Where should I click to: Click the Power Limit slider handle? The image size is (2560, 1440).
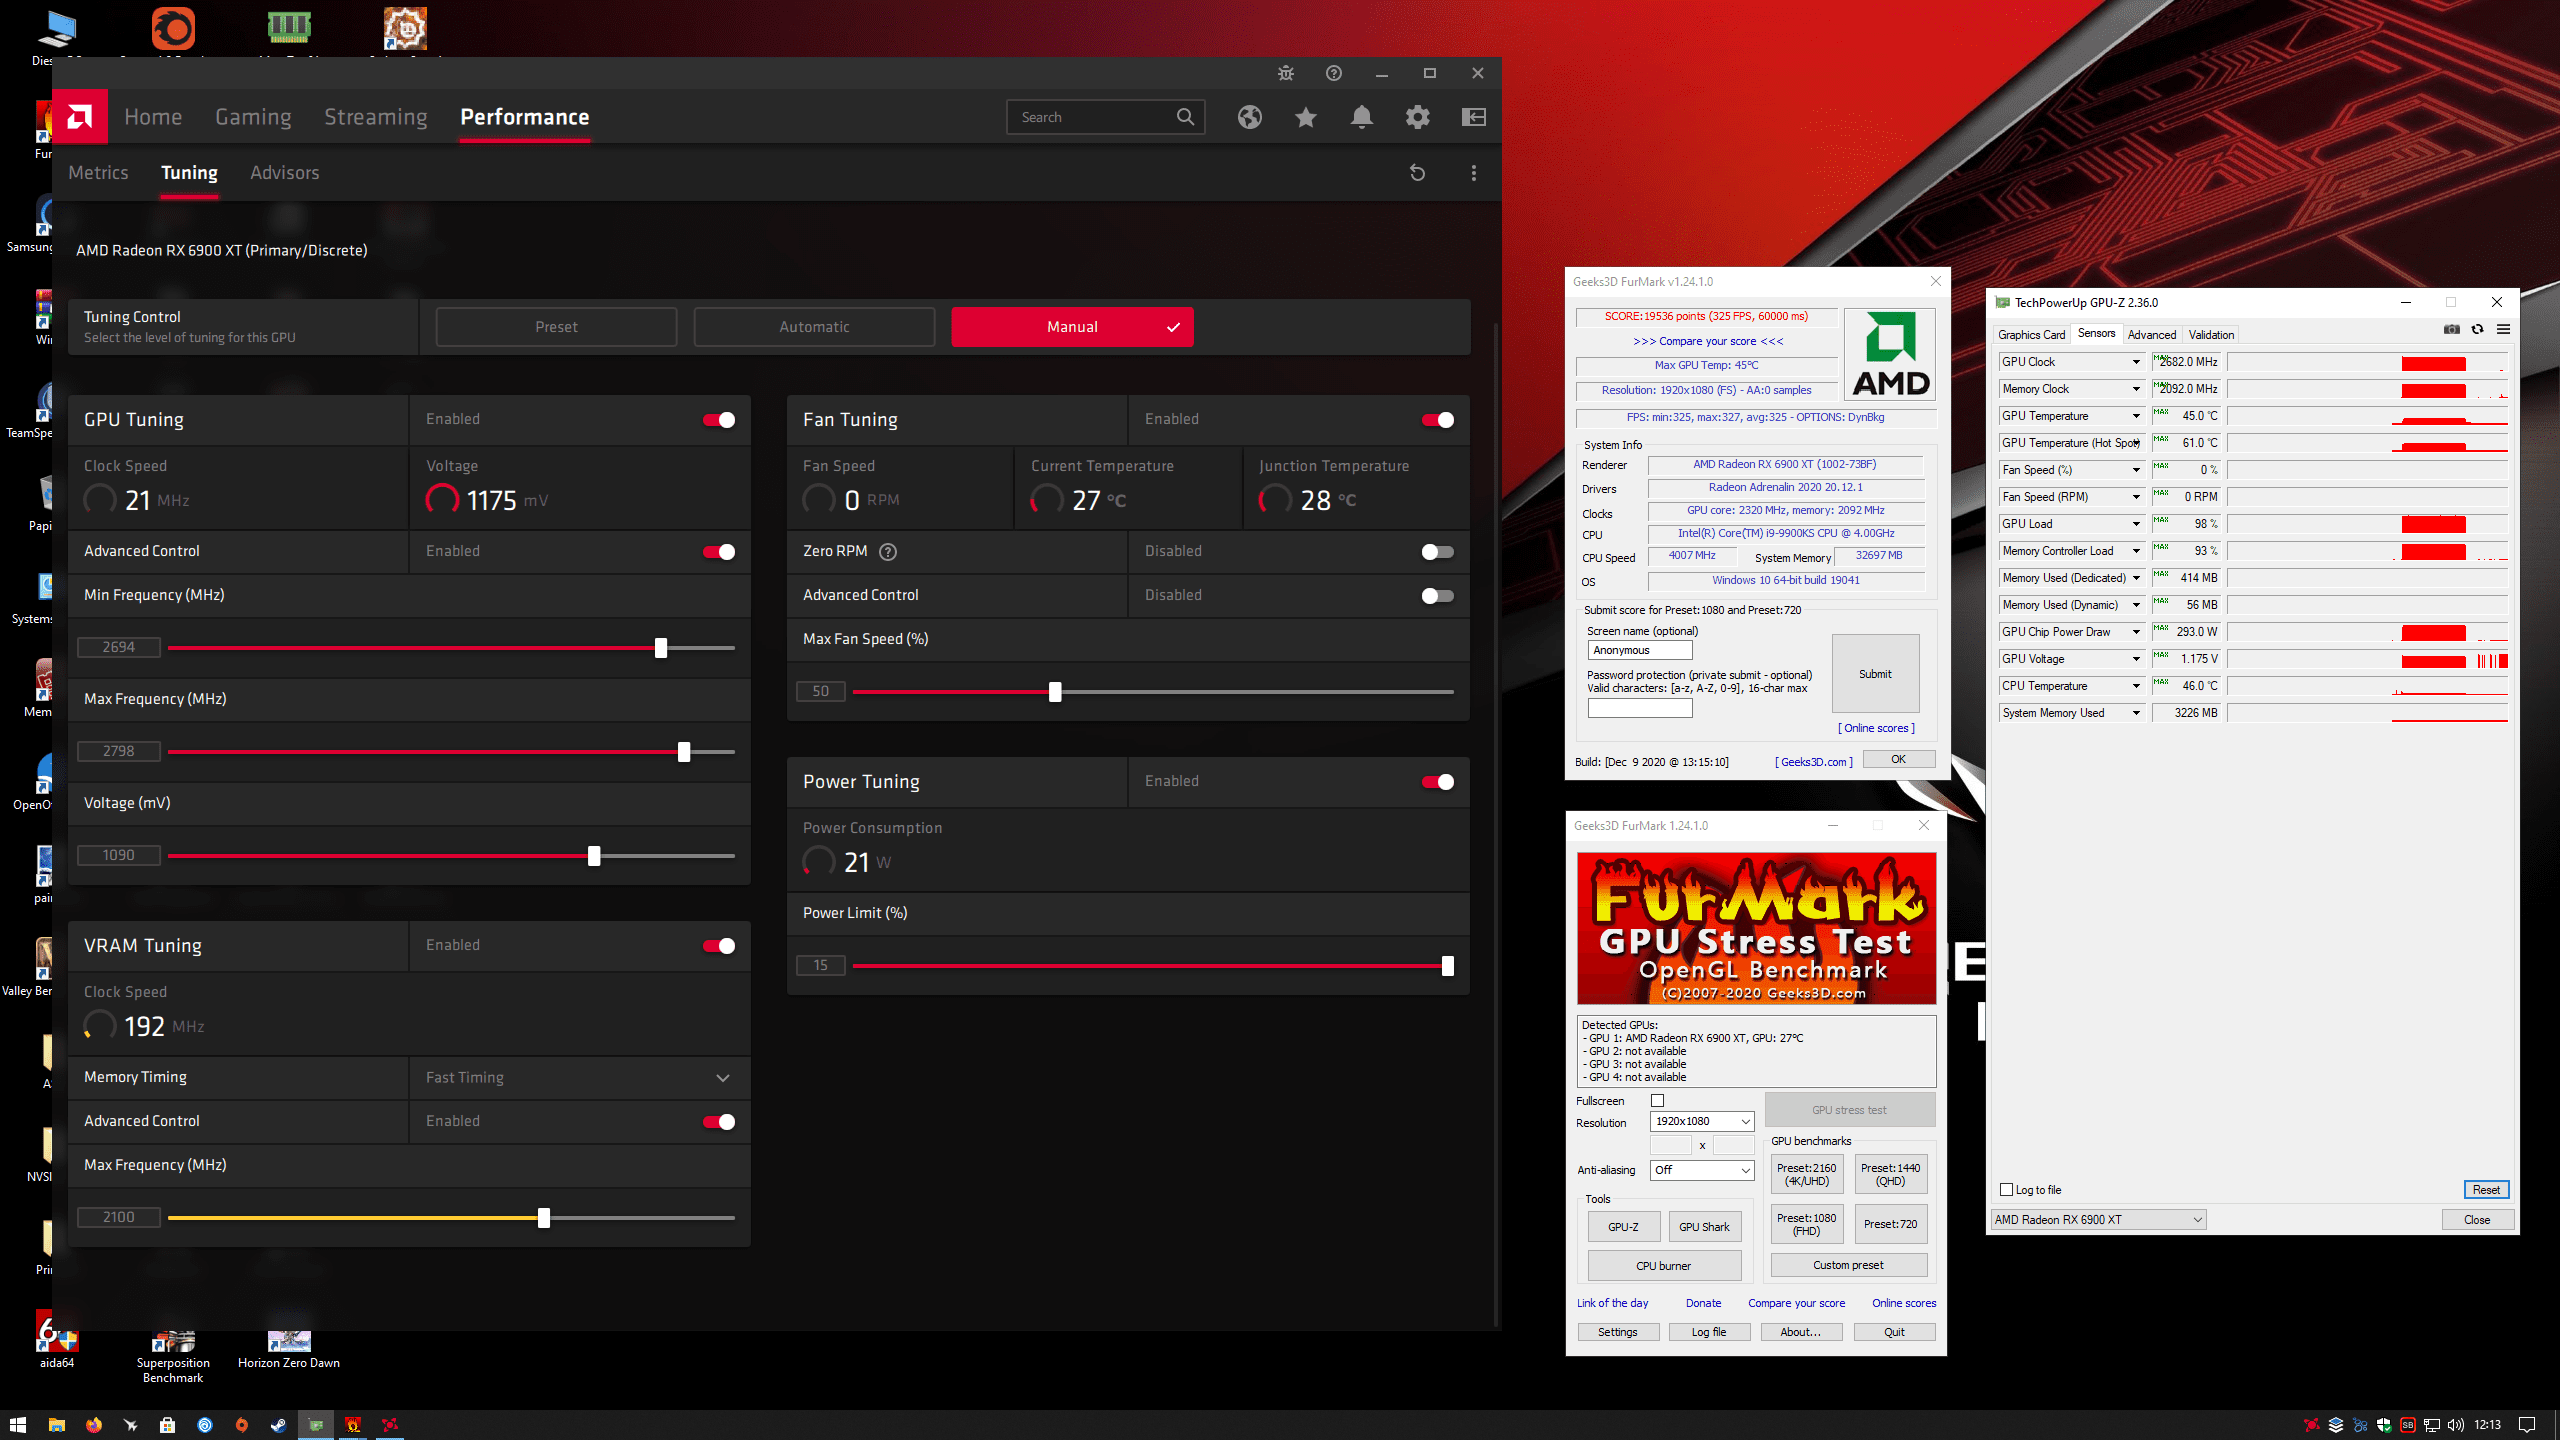coord(1448,966)
